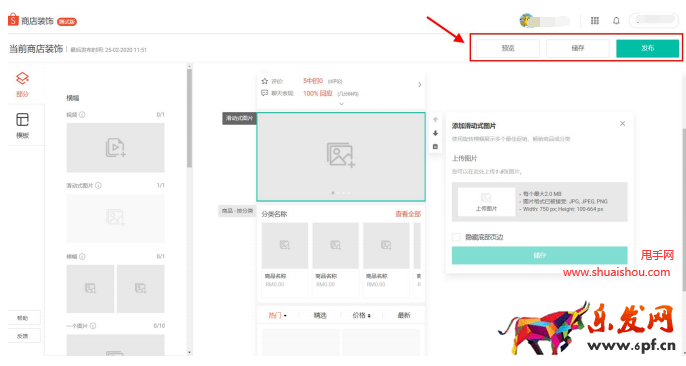Select the first carousel indicator dot
Screen dimensions: 686x366
tap(333, 193)
